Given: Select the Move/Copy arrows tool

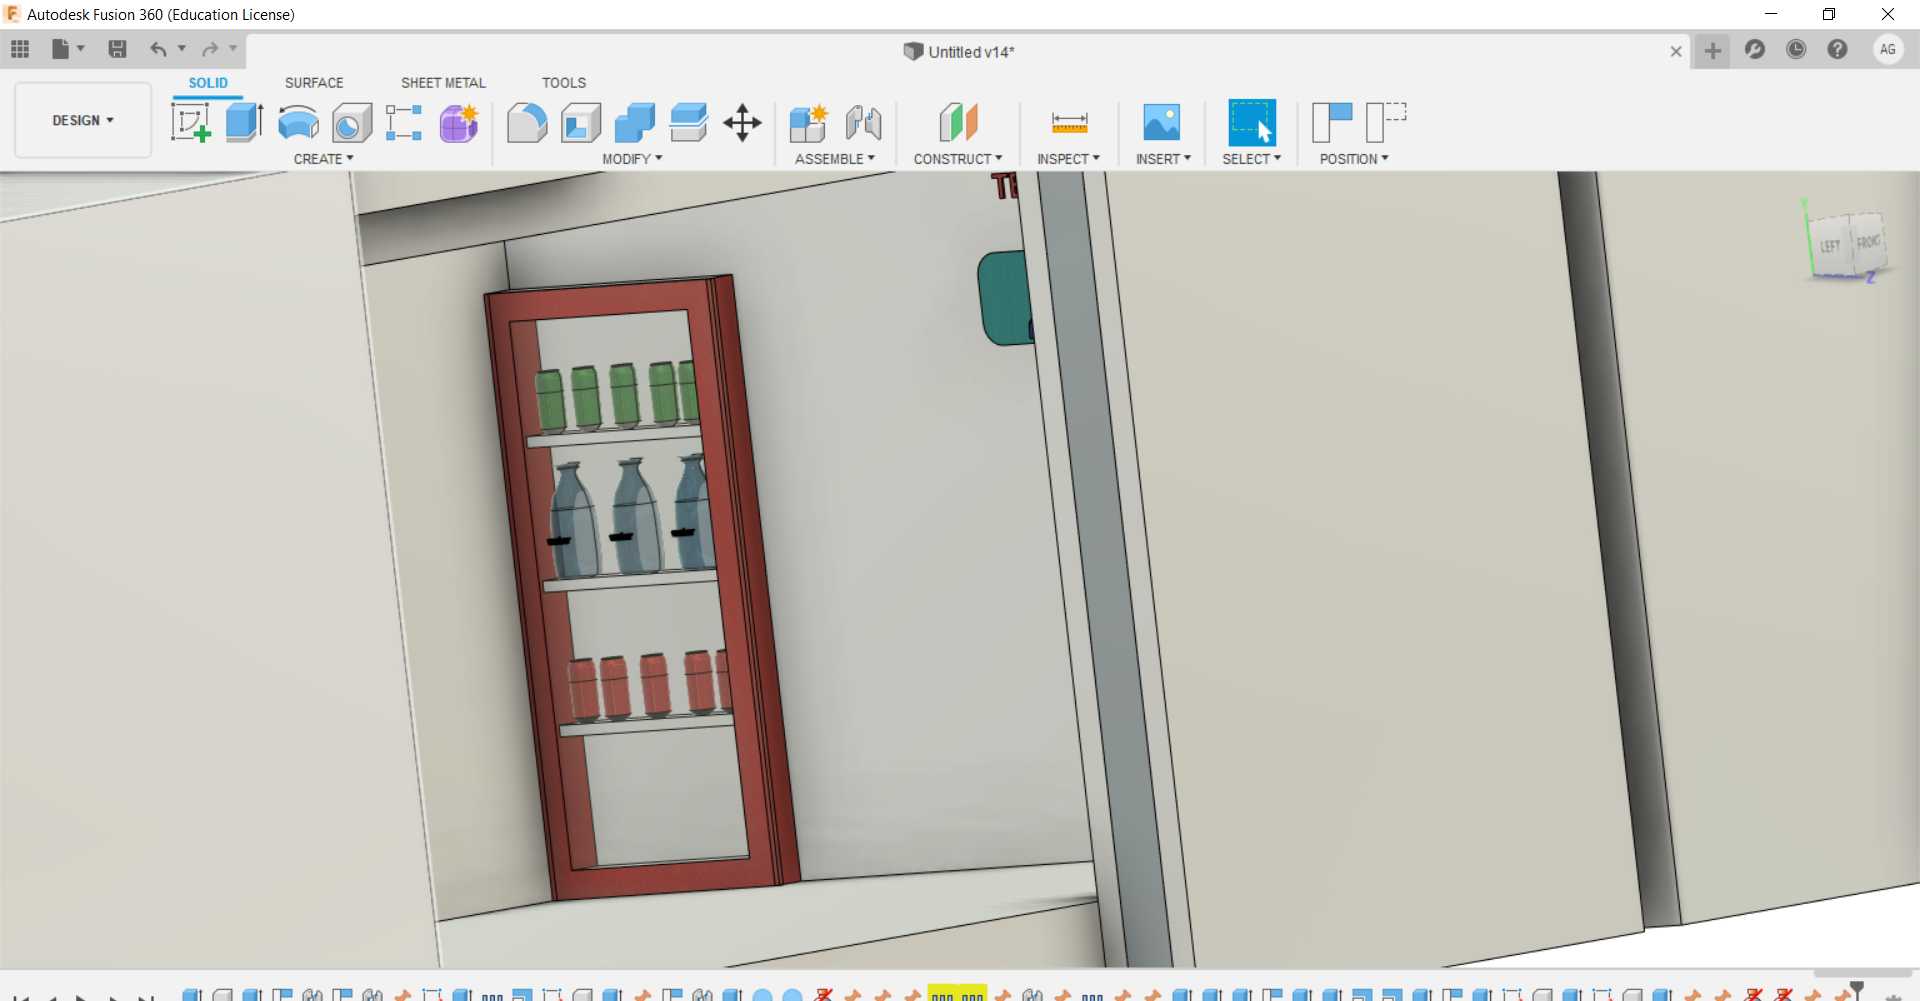Looking at the screenshot, I should (742, 123).
